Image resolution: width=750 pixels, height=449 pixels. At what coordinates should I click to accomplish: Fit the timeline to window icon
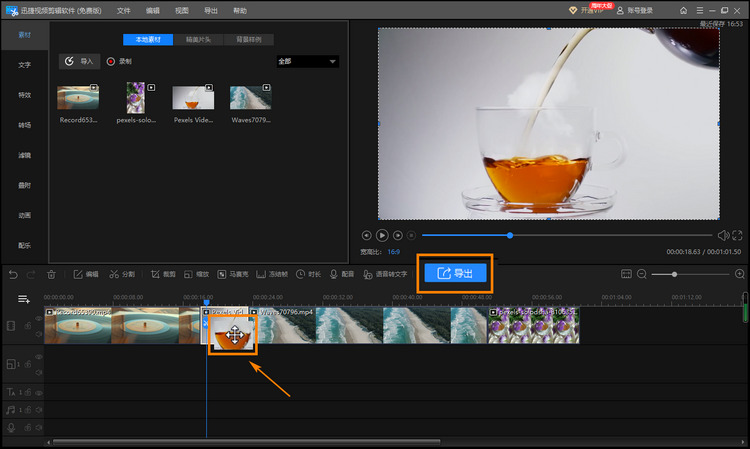[626, 274]
